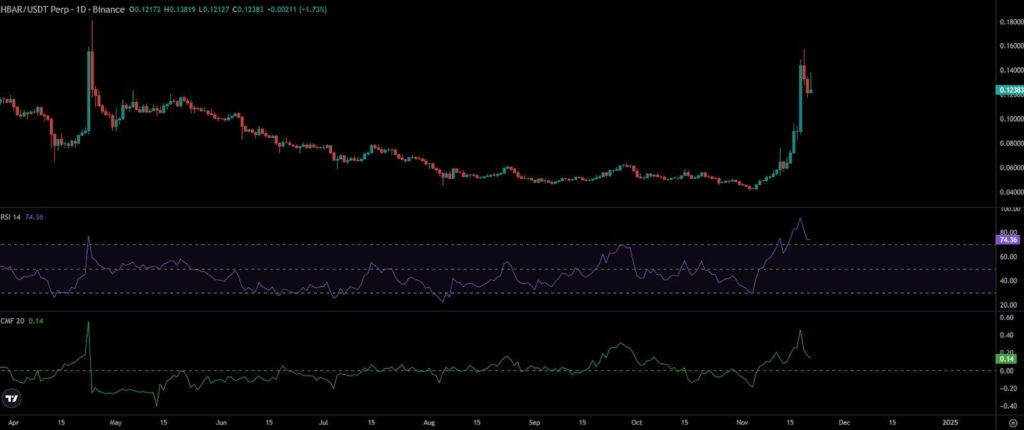The height and width of the screenshot is (430, 1024).
Task: Select the RSI 14 indicator legend
Action: [11, 216]
